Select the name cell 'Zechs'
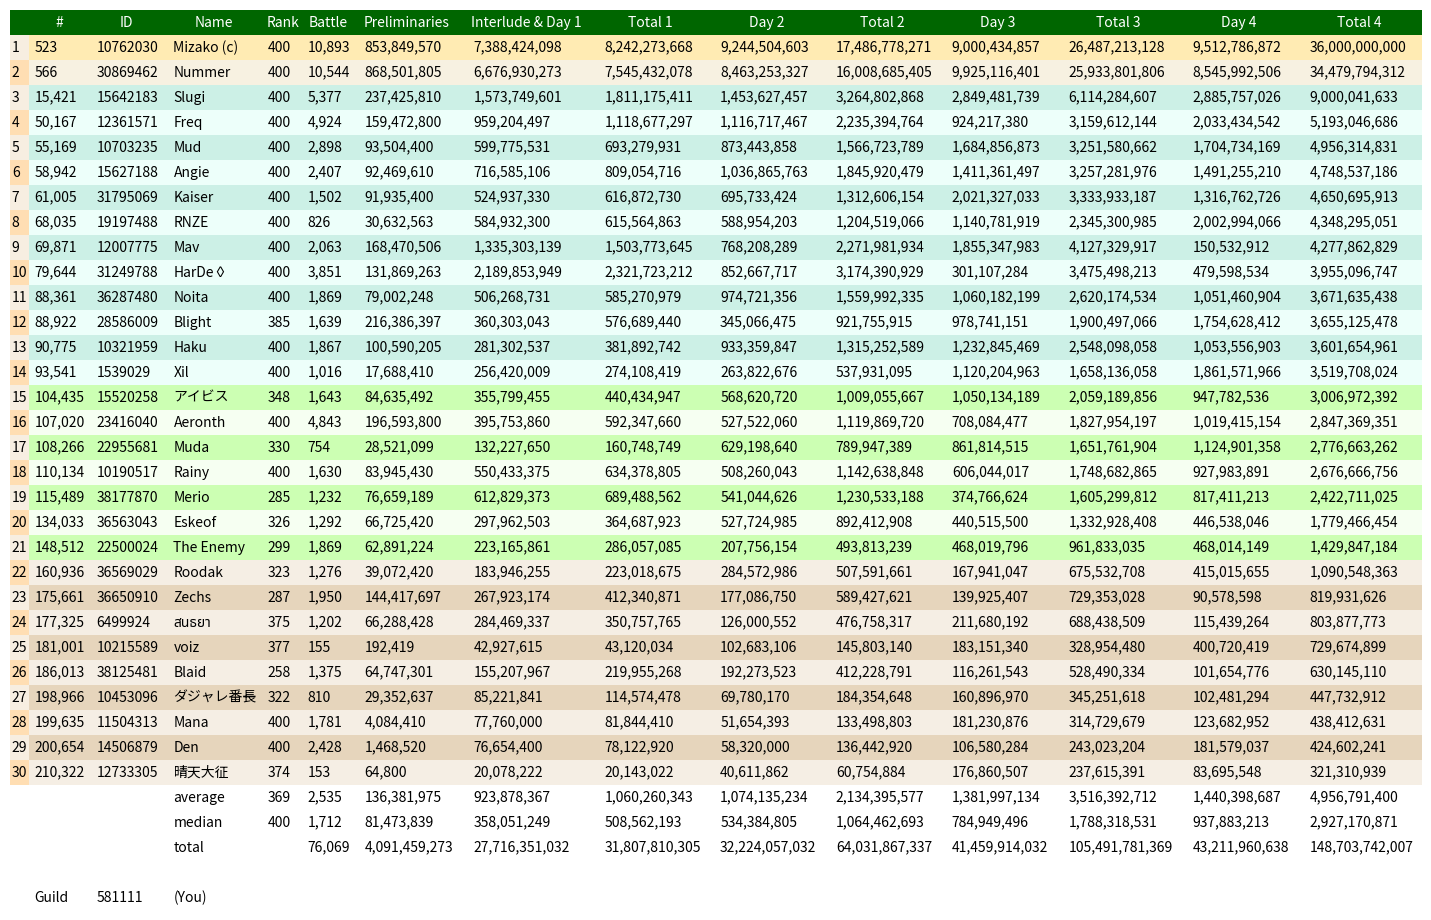 (192, 597)
